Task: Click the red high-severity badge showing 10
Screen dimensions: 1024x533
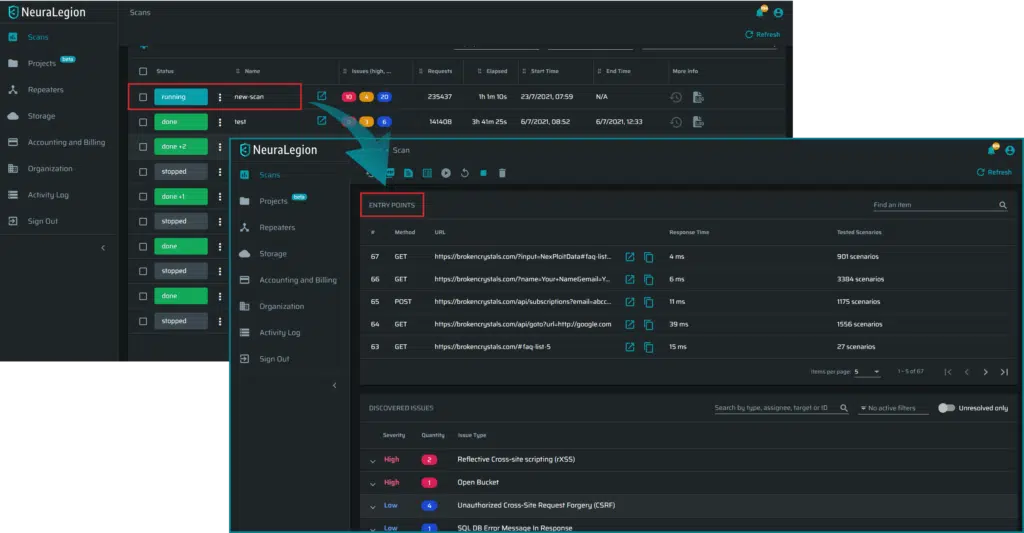Action: [x=349, y=97]
